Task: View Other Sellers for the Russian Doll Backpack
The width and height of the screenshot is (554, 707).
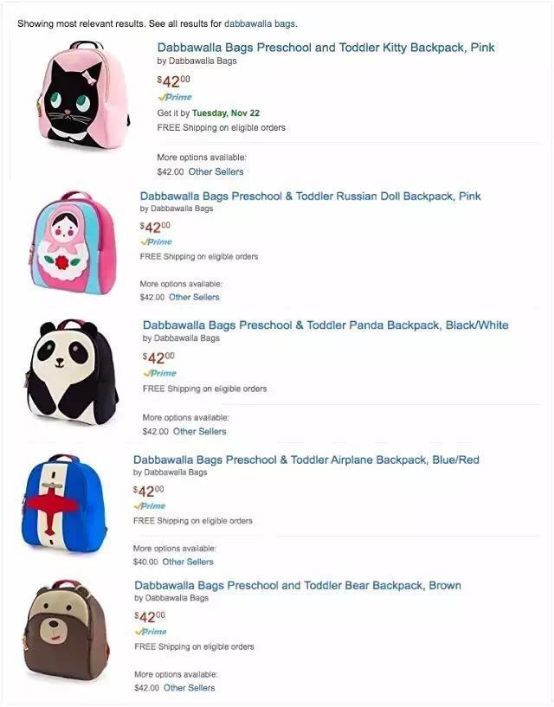Action: (x=194, y=297)
